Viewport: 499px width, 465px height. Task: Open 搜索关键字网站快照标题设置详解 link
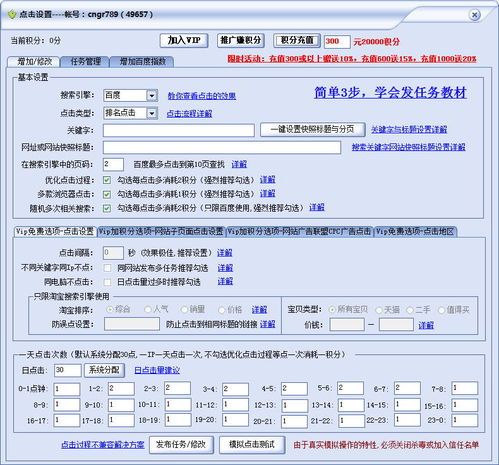[408, 147]
